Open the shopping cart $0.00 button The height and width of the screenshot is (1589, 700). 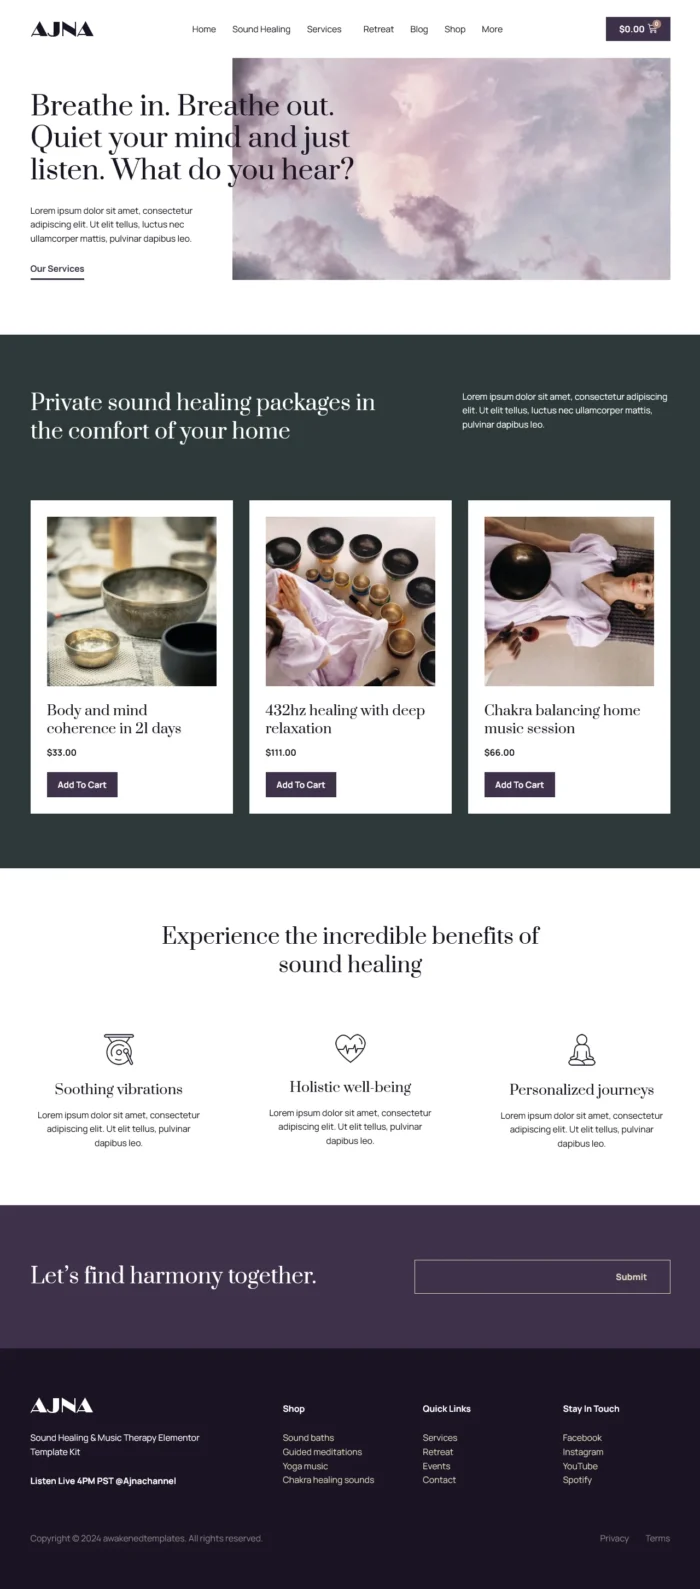click(637, 29)
